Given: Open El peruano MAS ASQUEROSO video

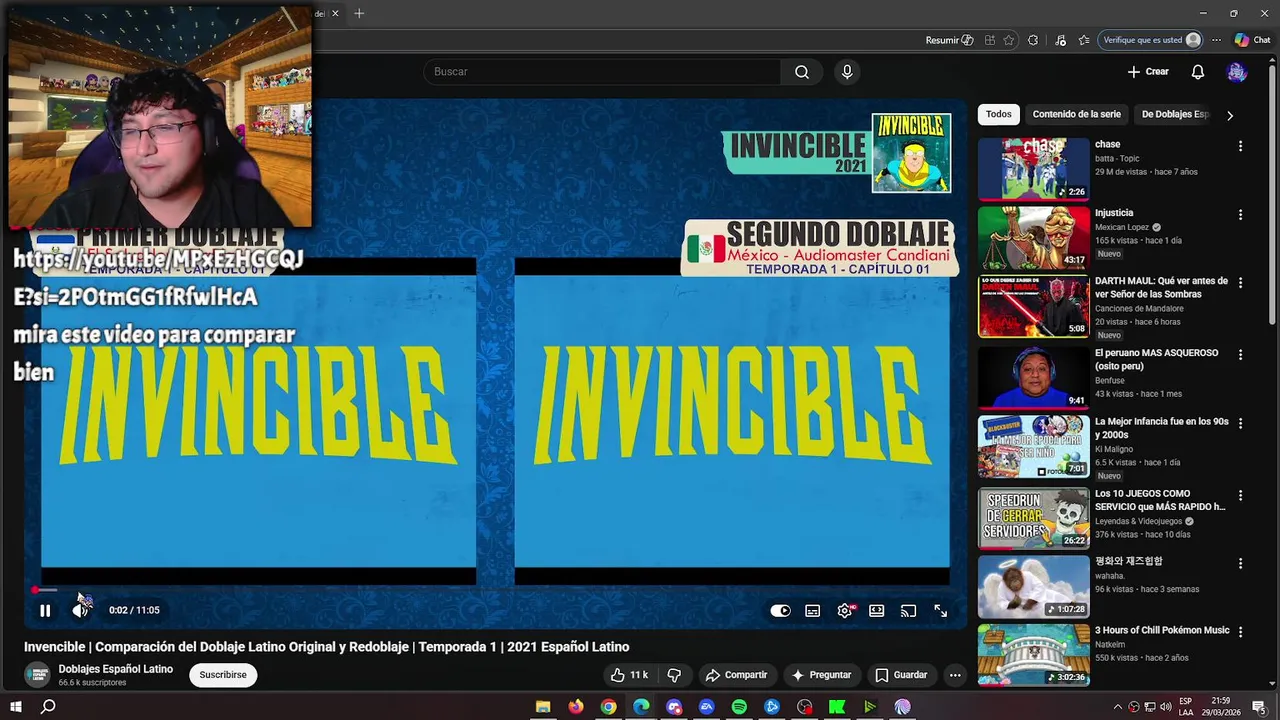Looking at the screenshot, I should [1156, 359].
